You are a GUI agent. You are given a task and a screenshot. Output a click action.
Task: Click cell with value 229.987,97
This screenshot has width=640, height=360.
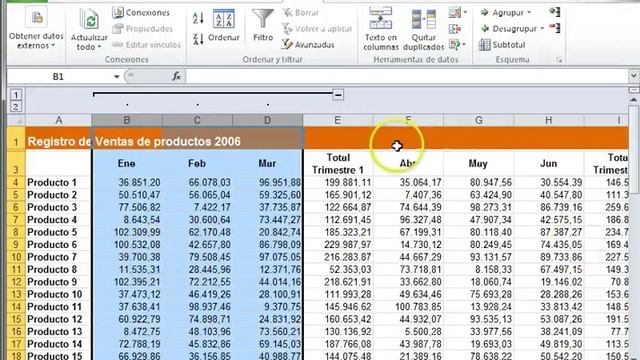[x=338, y=244]
